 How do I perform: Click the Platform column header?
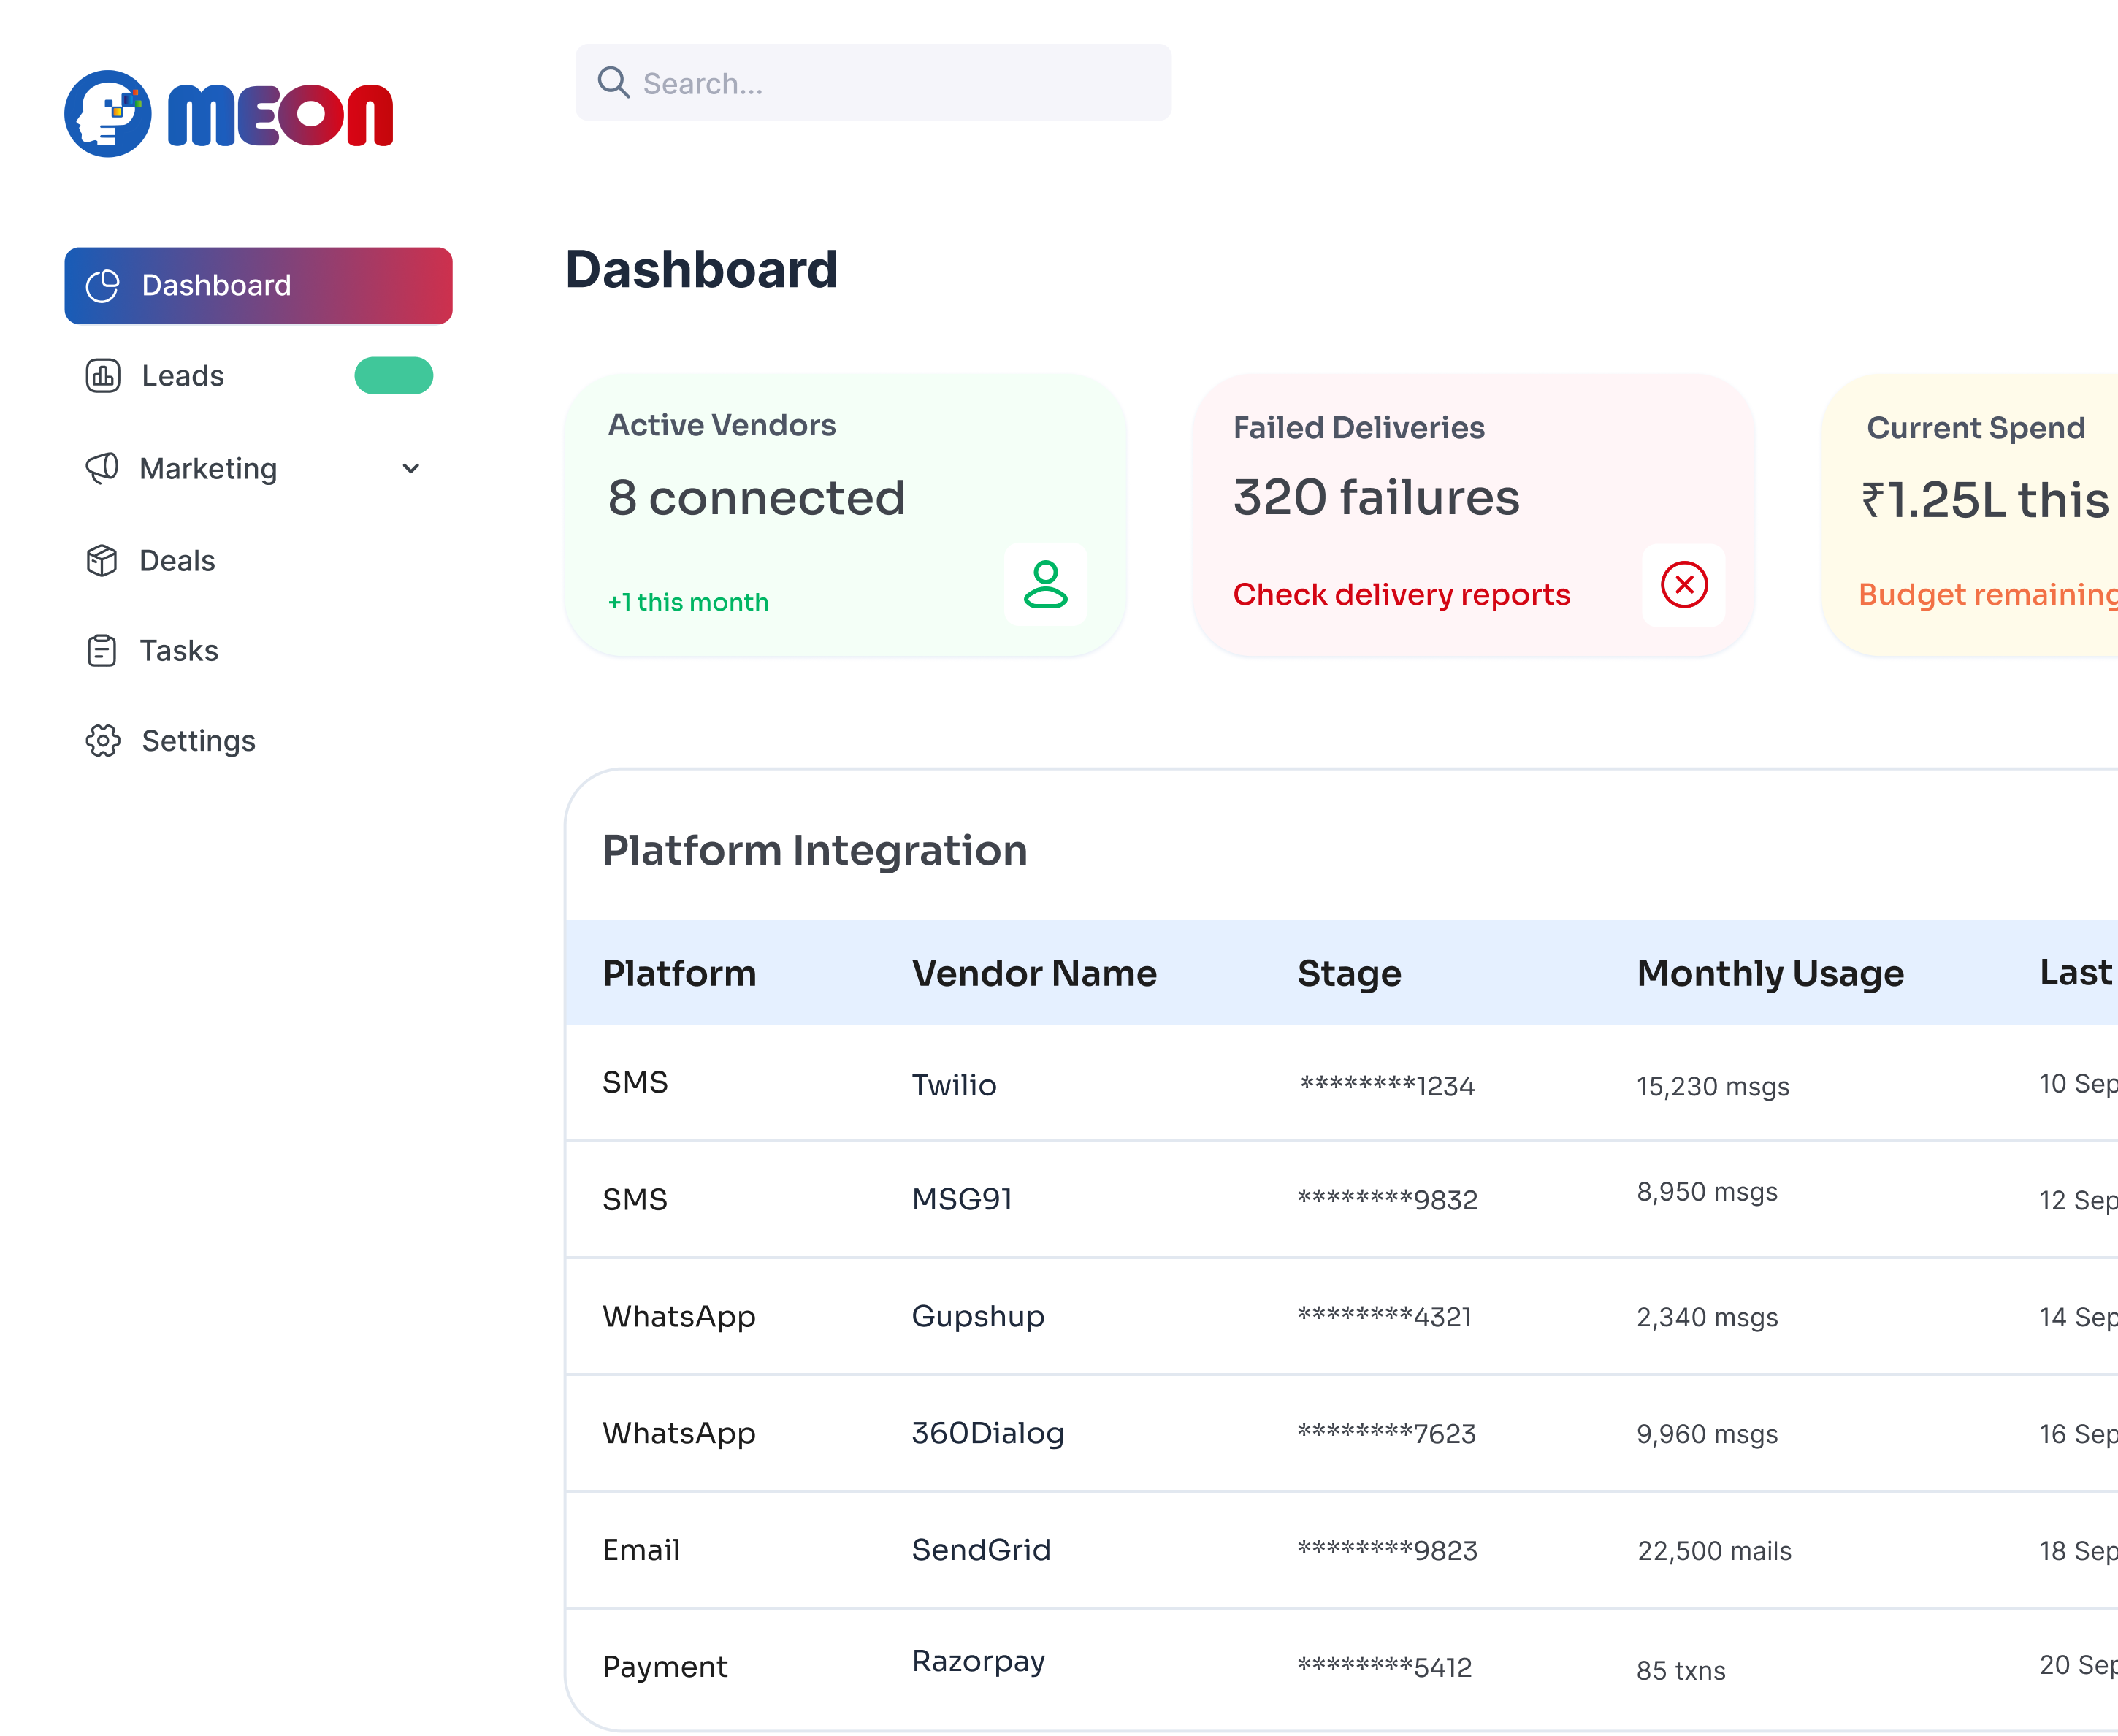[x=679, y=973]
